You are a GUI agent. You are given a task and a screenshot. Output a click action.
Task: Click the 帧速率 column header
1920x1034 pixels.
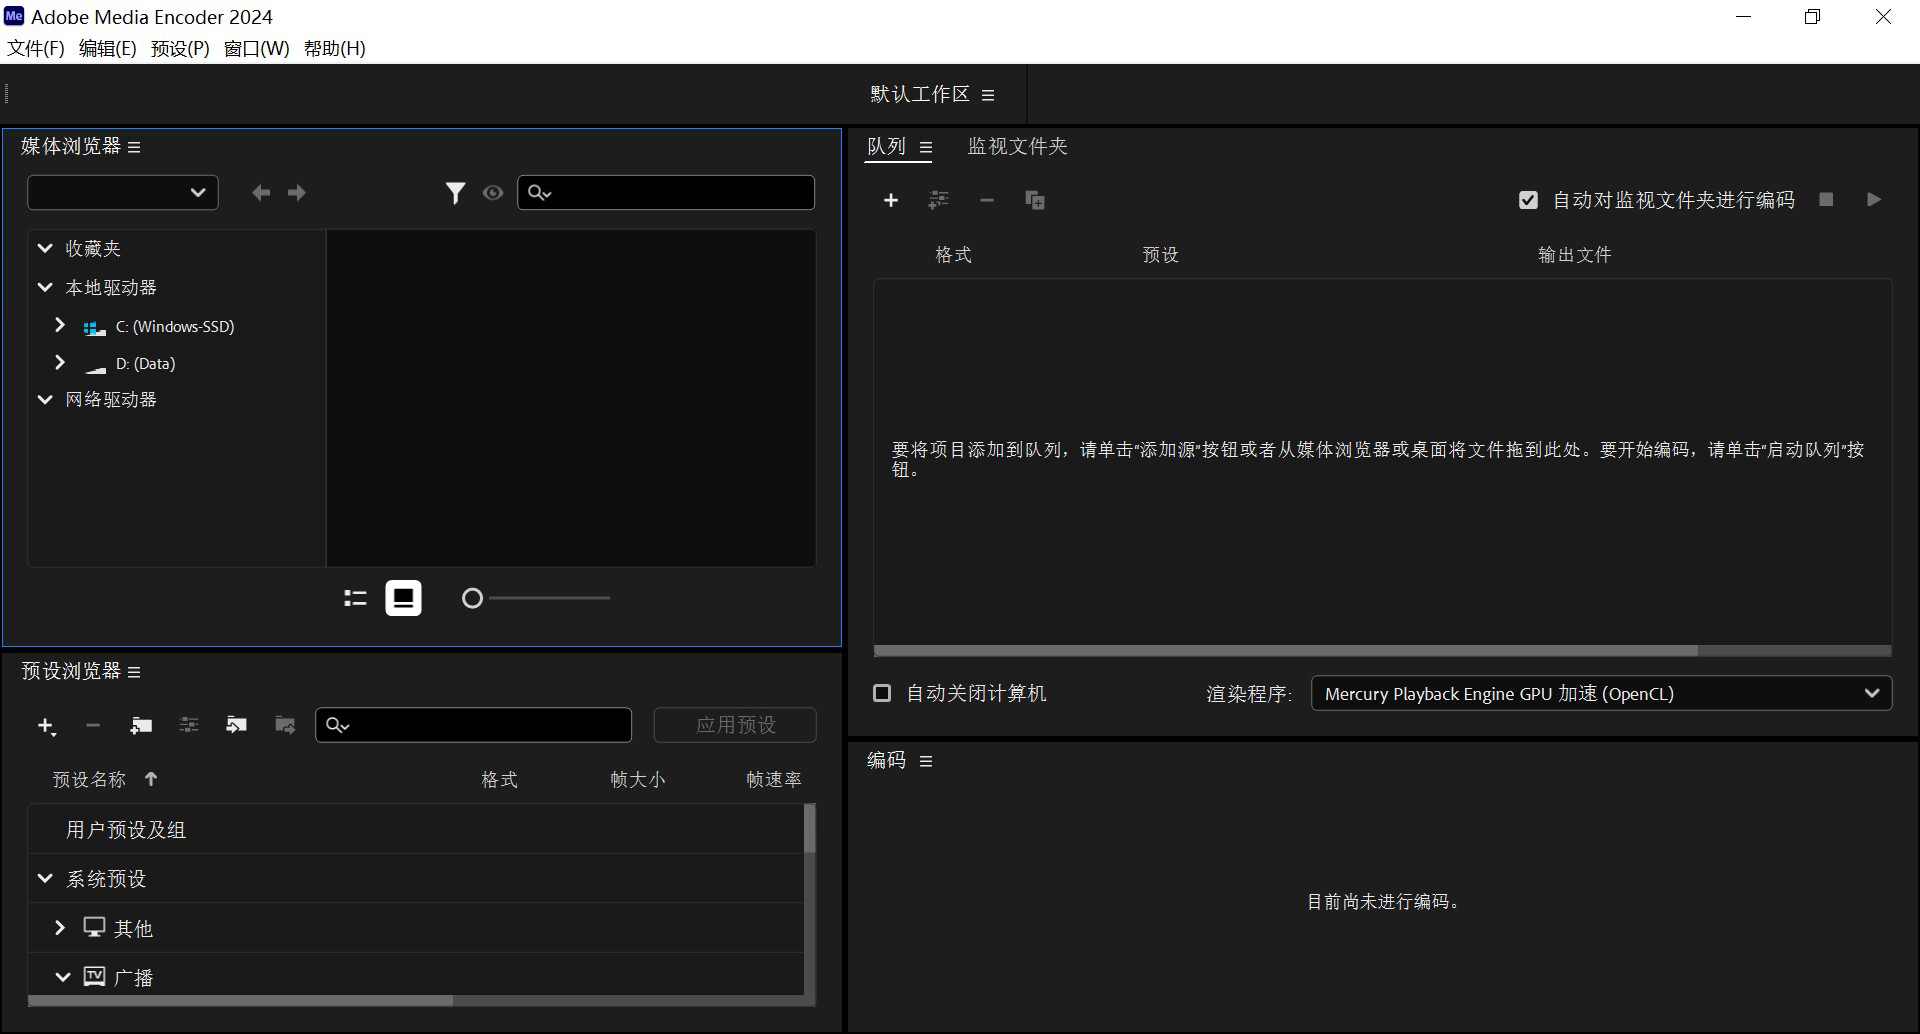(x=774, y=779)
